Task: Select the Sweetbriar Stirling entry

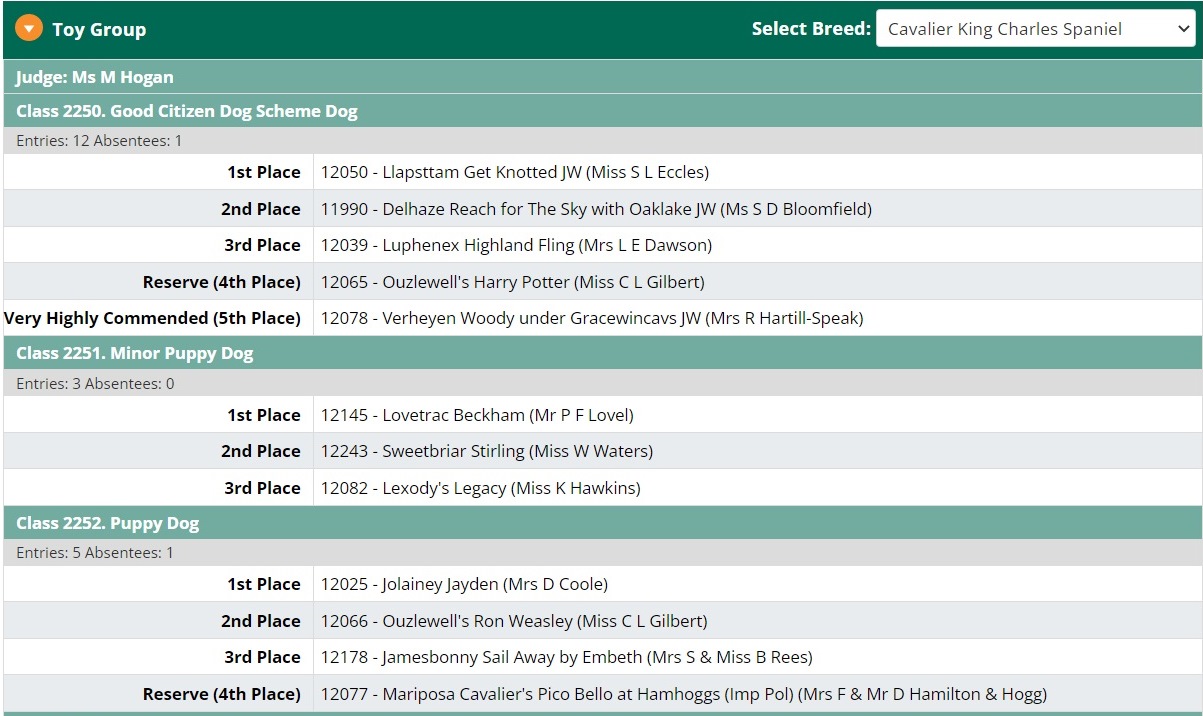Action: (x=486, y=451)
